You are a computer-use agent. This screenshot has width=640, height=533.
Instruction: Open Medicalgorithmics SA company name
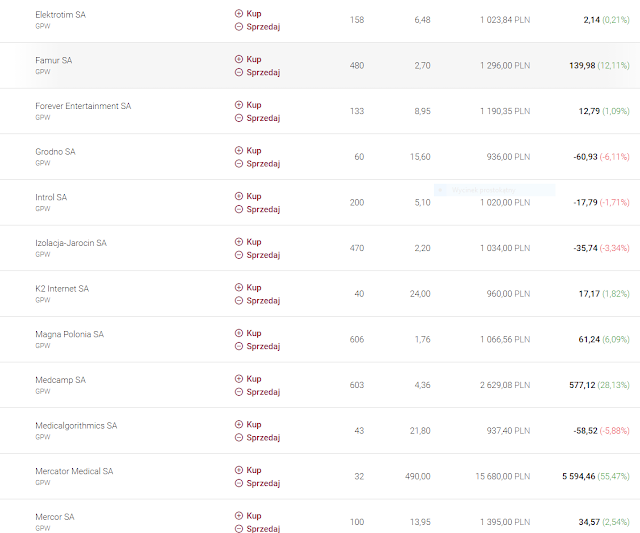point(76,426)
